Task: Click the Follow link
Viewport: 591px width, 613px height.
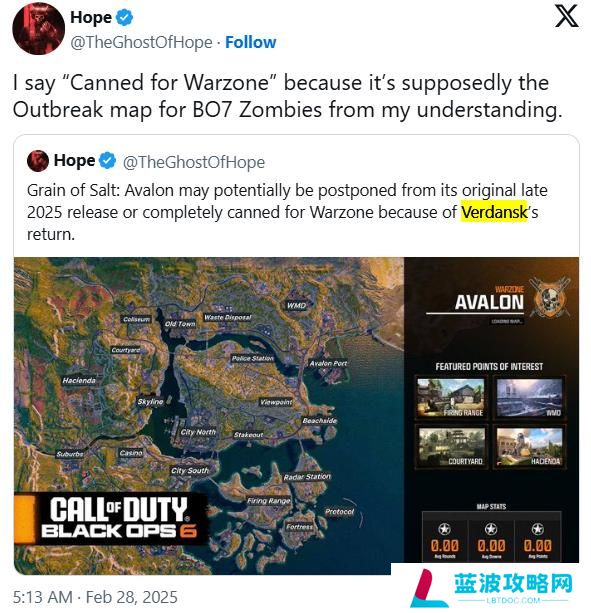Action: 251,42
